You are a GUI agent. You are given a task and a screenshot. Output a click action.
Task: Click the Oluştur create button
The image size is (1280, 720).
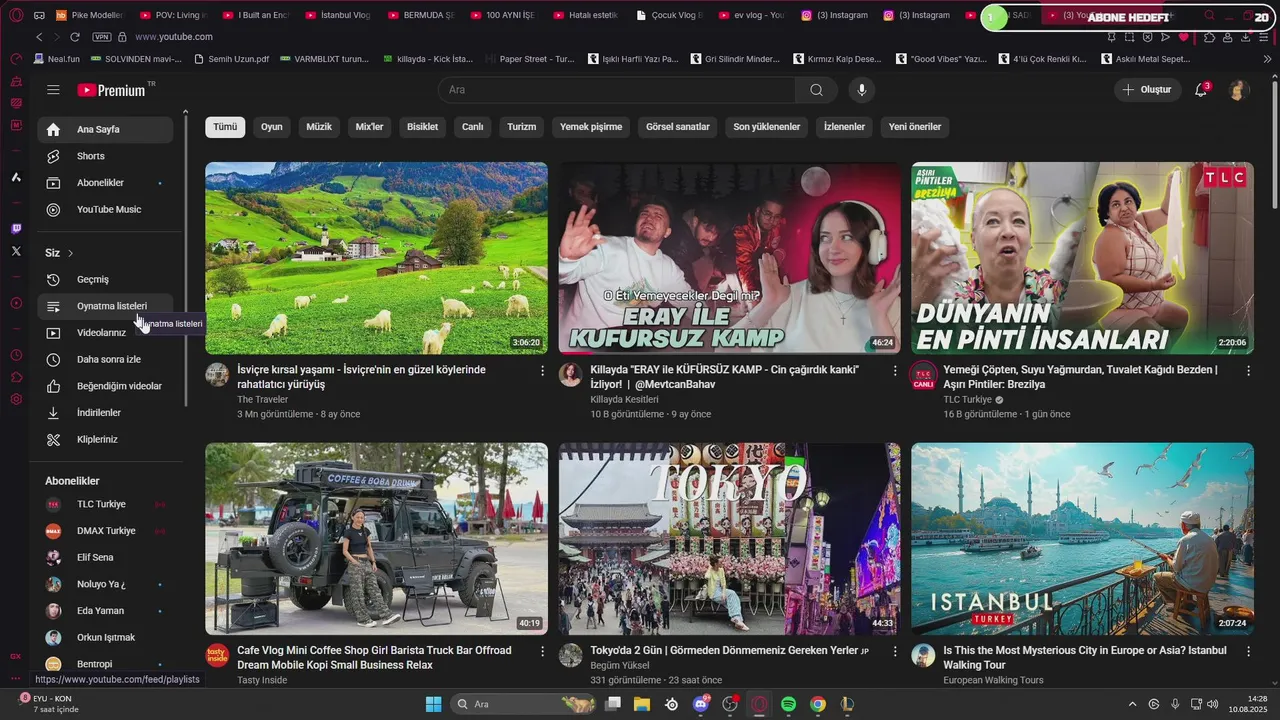[x=1148, y=90]
